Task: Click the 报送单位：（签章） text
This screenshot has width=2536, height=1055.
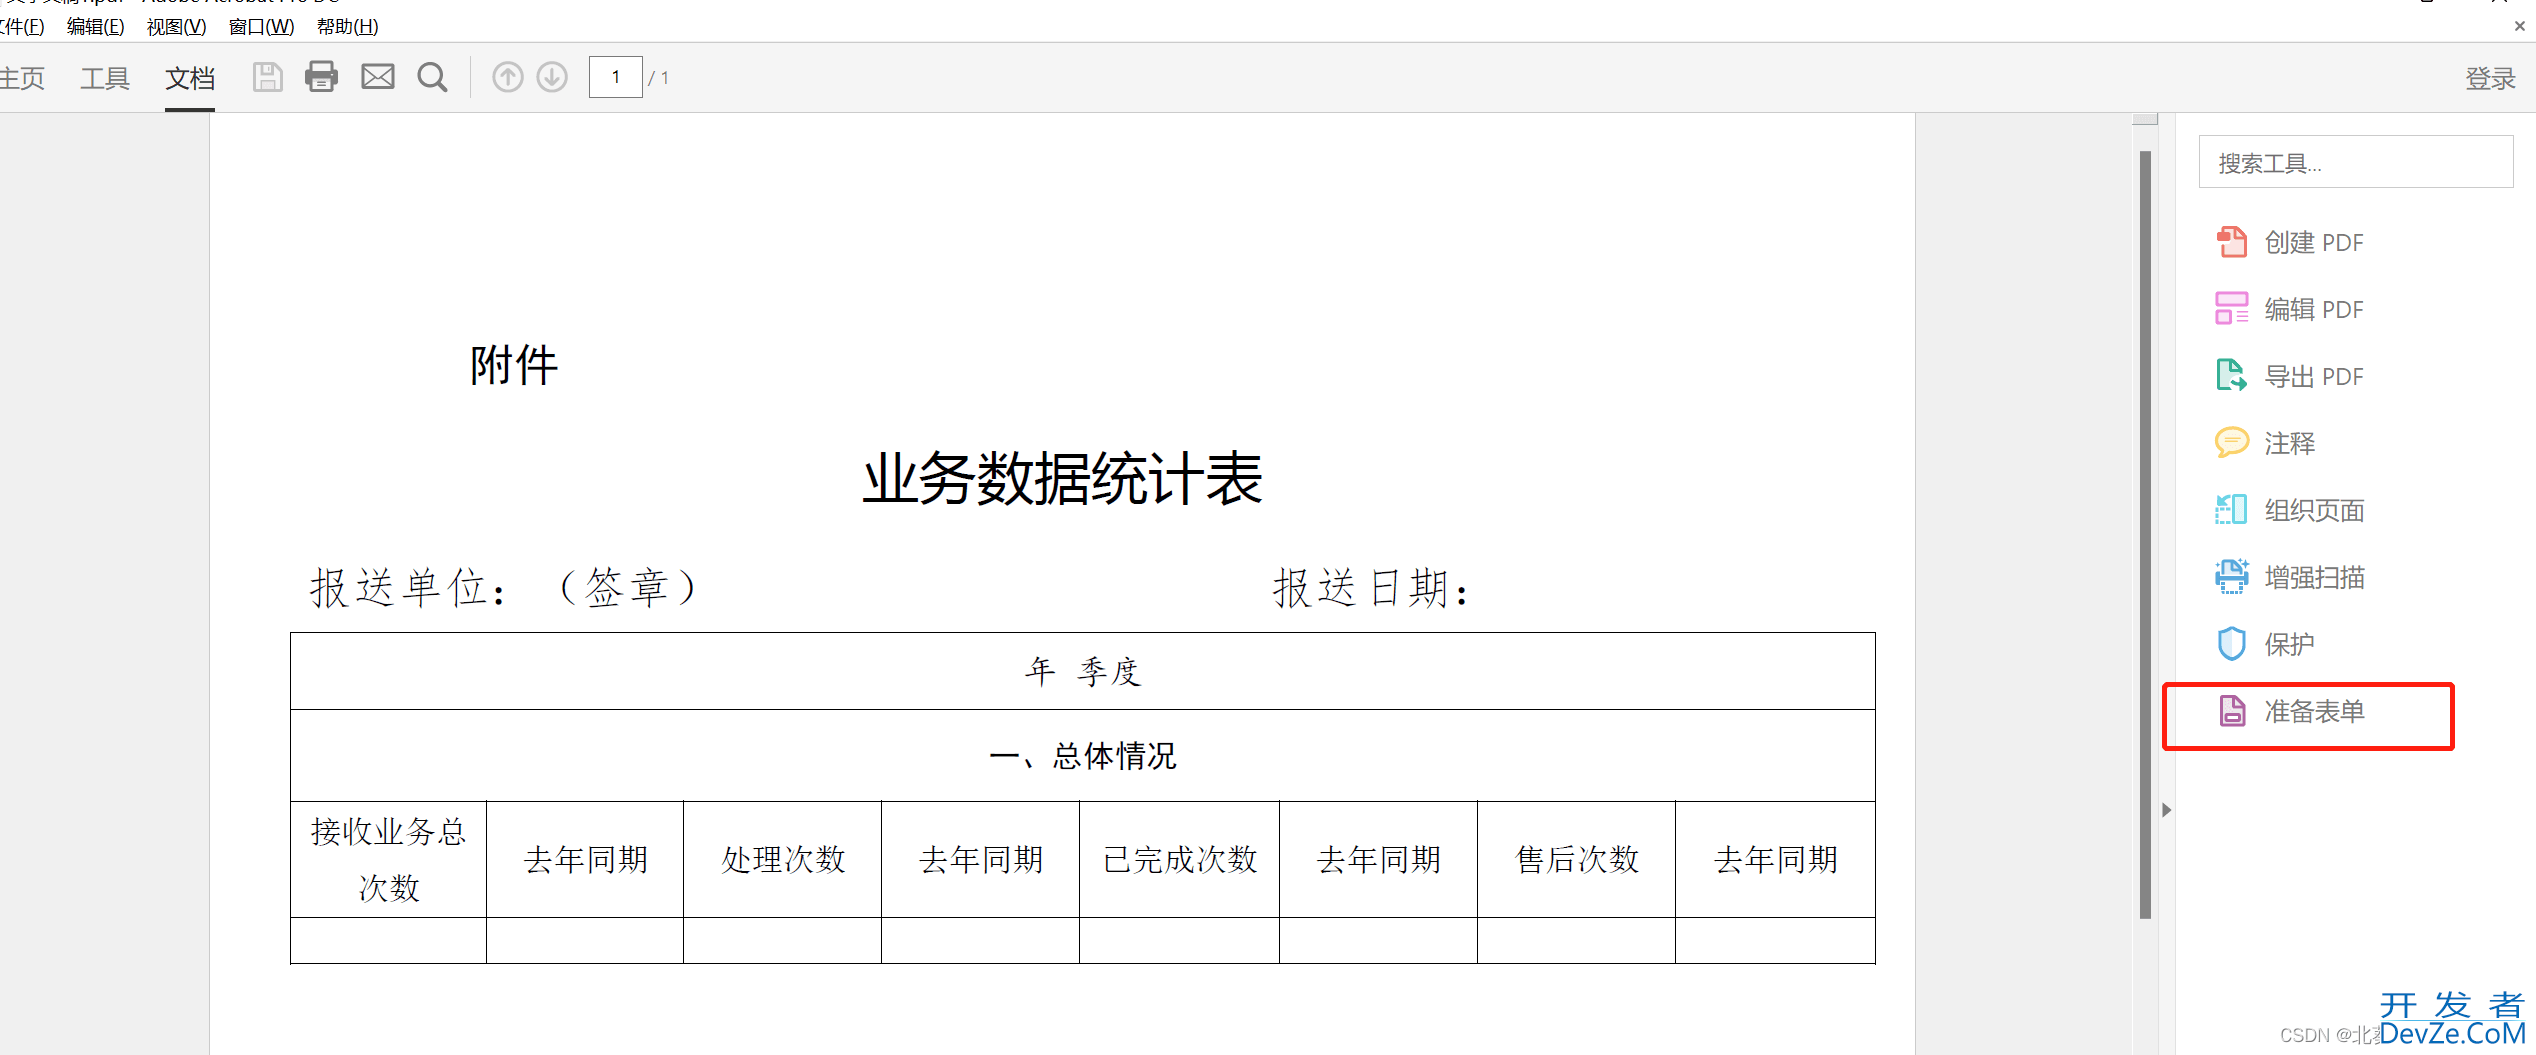Action: (x=503, y=588)
